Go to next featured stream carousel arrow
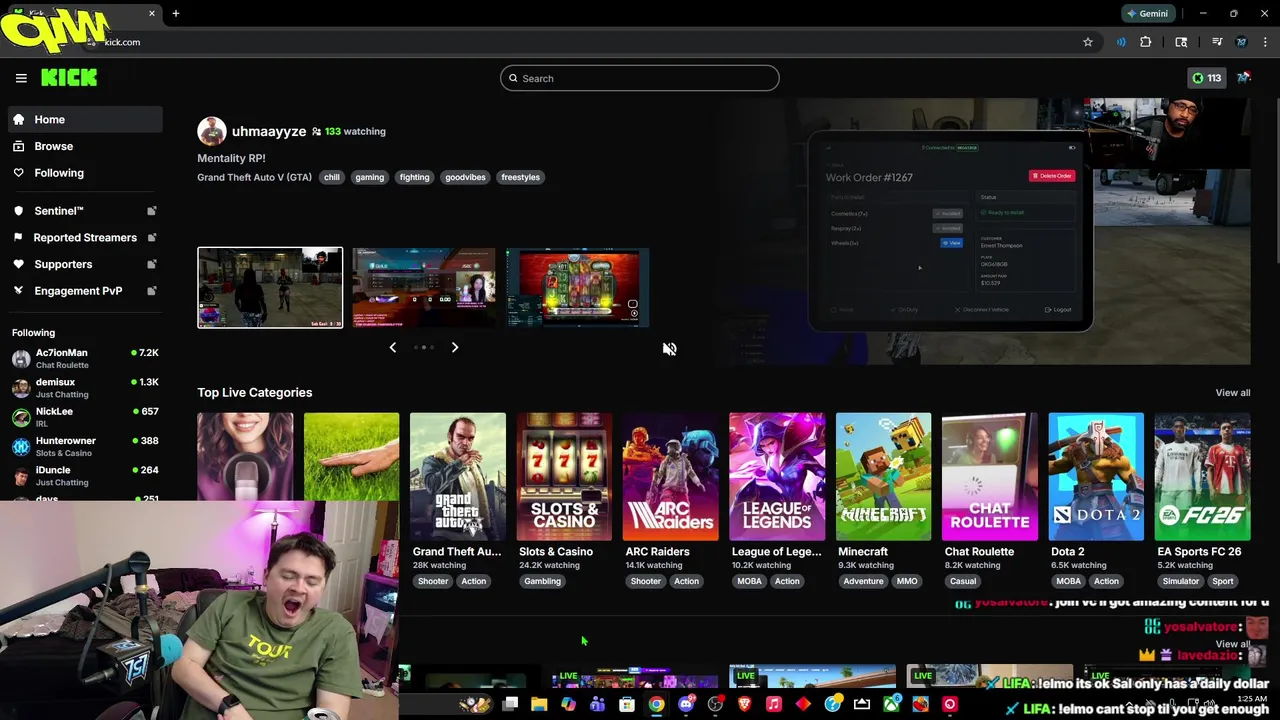The width and height of the screenshot is (1280, 720). tap(455, 347)
